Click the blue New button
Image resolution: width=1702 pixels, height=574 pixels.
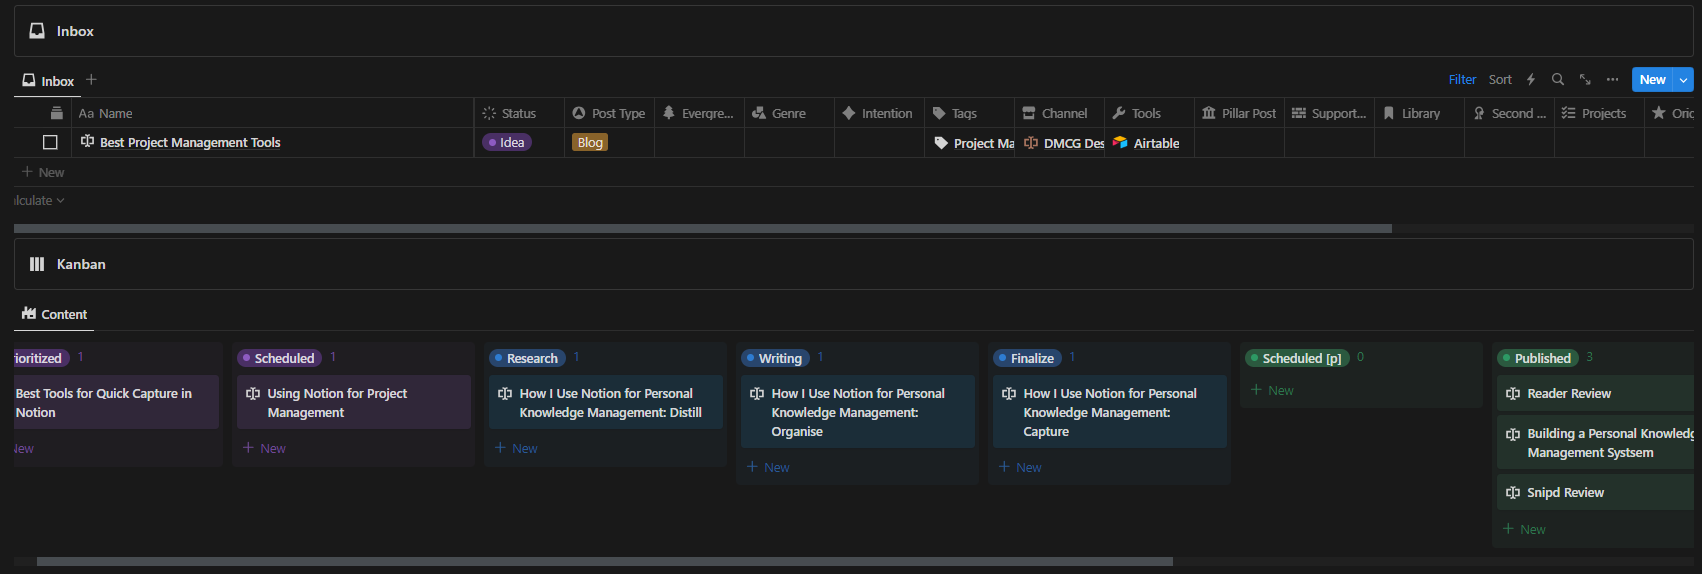click(x=1652, y=80)
